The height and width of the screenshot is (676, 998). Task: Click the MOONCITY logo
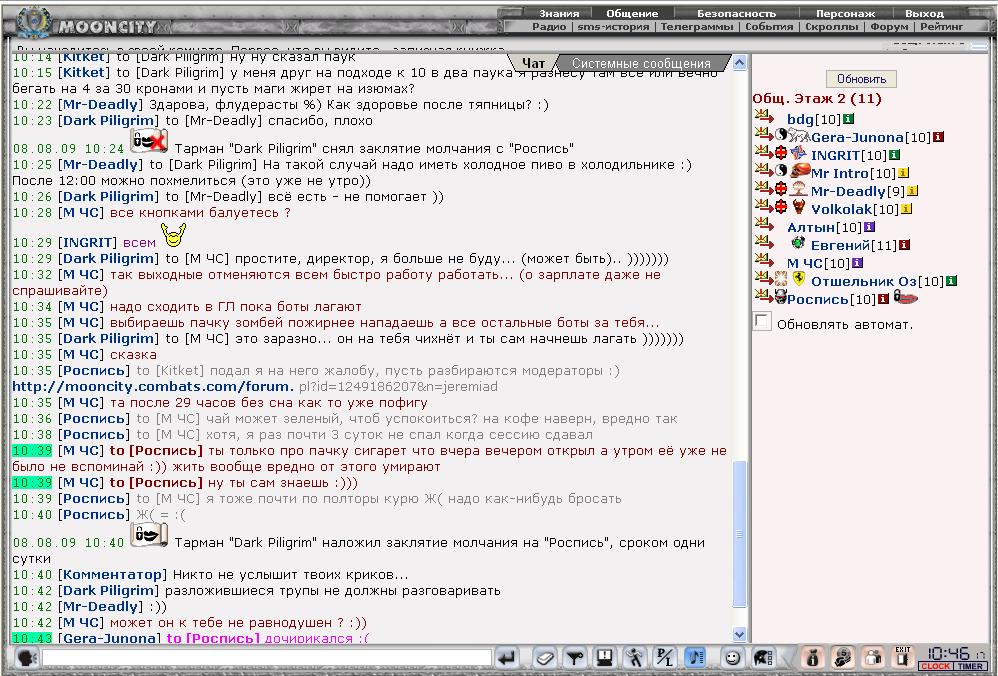pyautogui.click(x=107, y=27)
